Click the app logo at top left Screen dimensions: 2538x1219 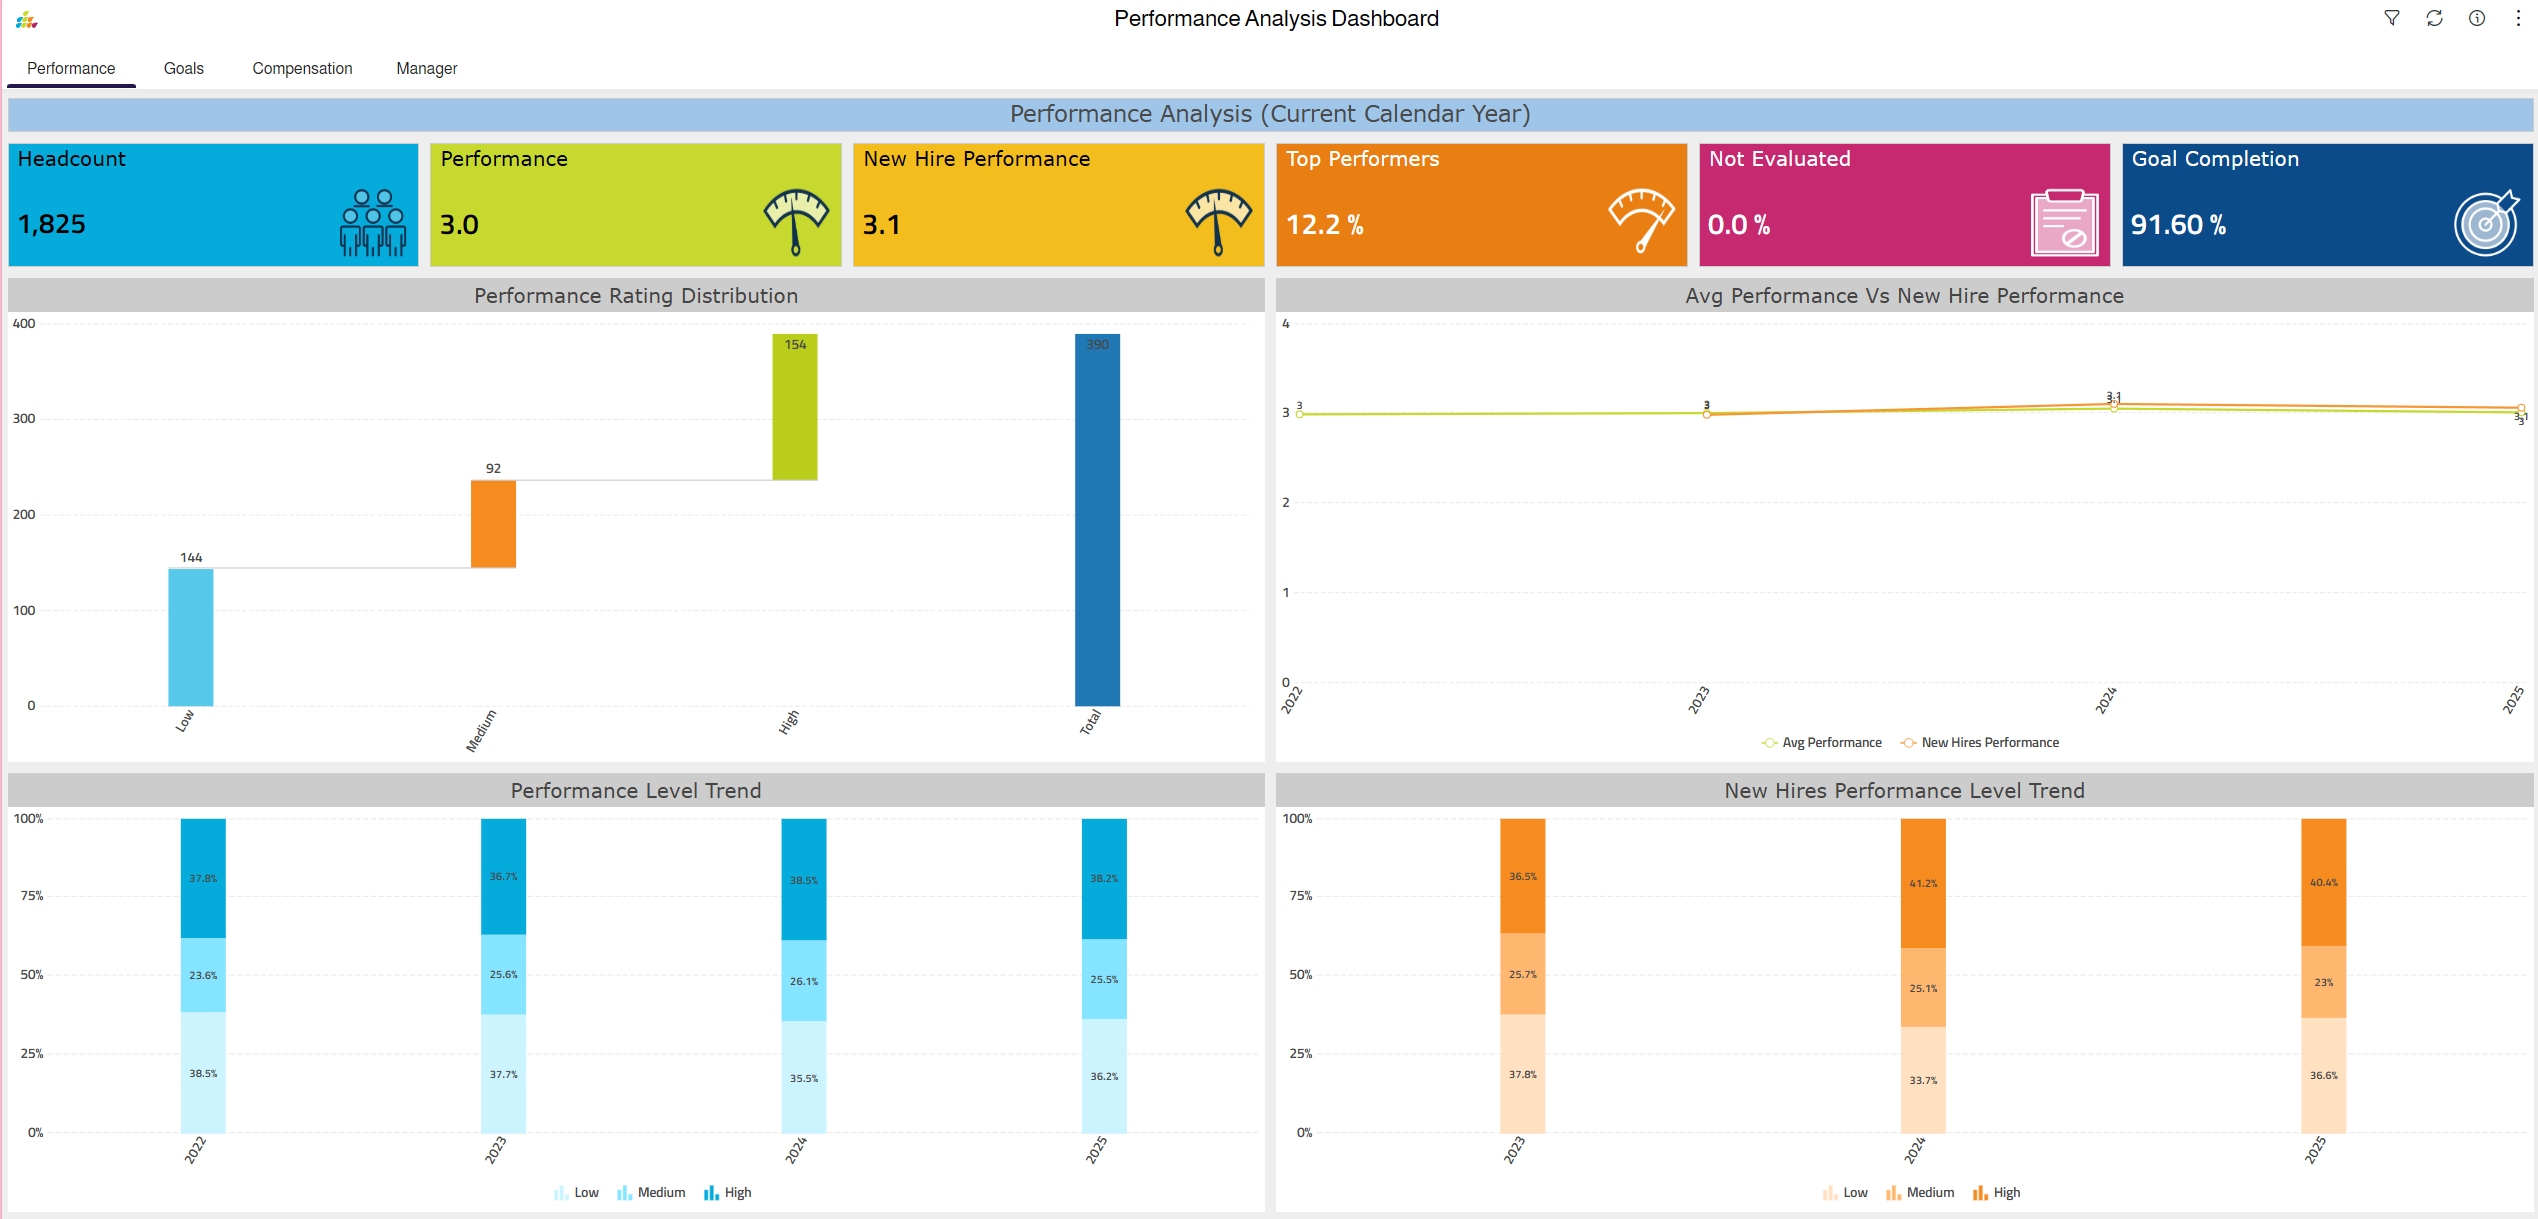[x=27, y=19]
